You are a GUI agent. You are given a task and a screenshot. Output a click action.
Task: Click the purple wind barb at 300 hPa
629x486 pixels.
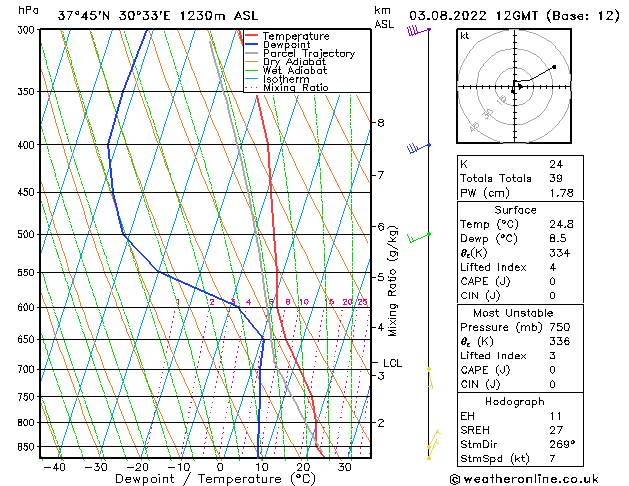click(418, 30)
